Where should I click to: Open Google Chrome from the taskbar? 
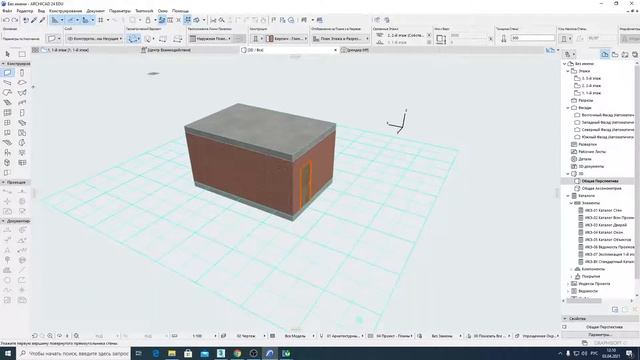237,353
